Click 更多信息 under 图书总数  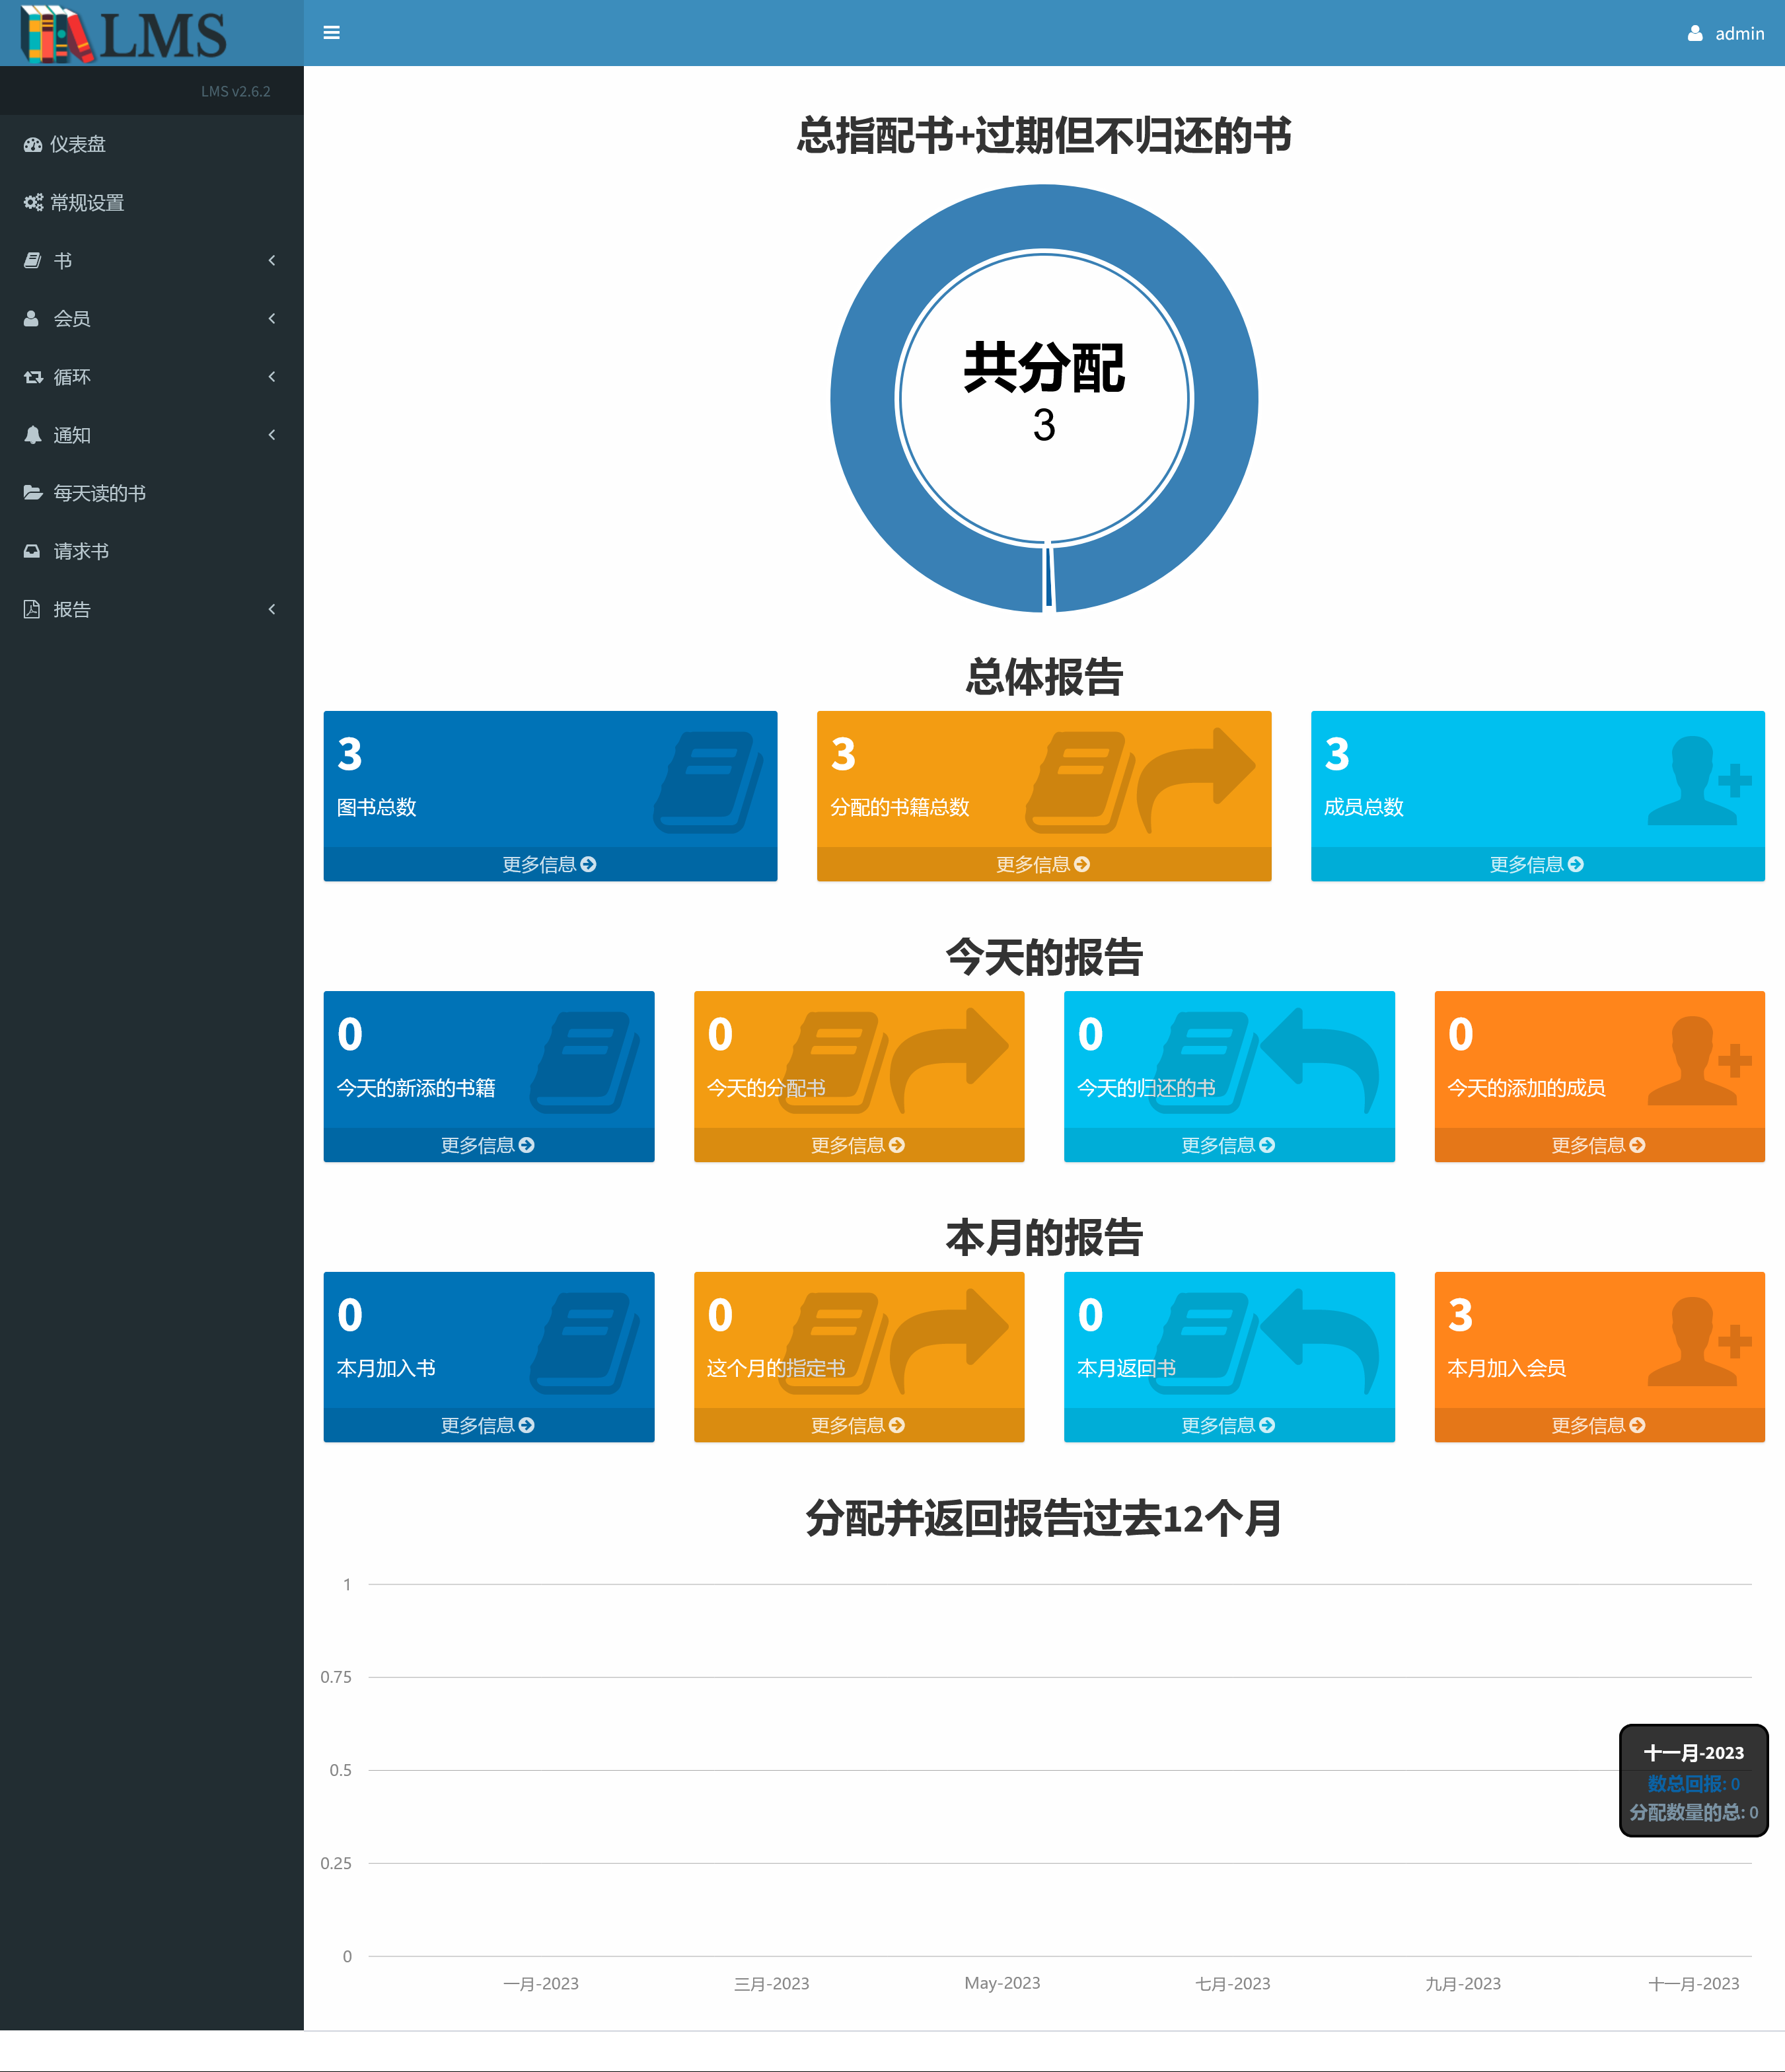point(549,864)
